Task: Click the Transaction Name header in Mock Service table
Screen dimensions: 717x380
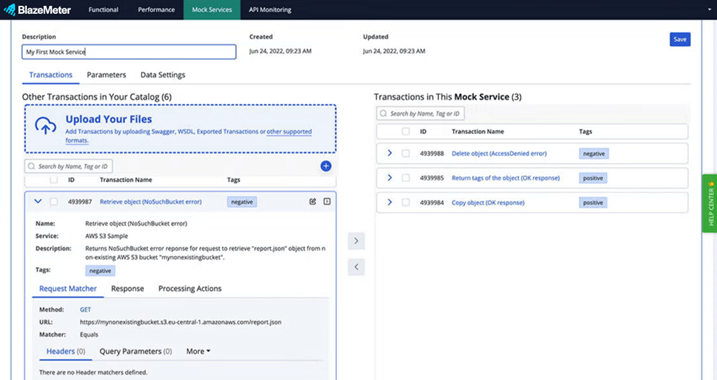Action: point(477,132)
